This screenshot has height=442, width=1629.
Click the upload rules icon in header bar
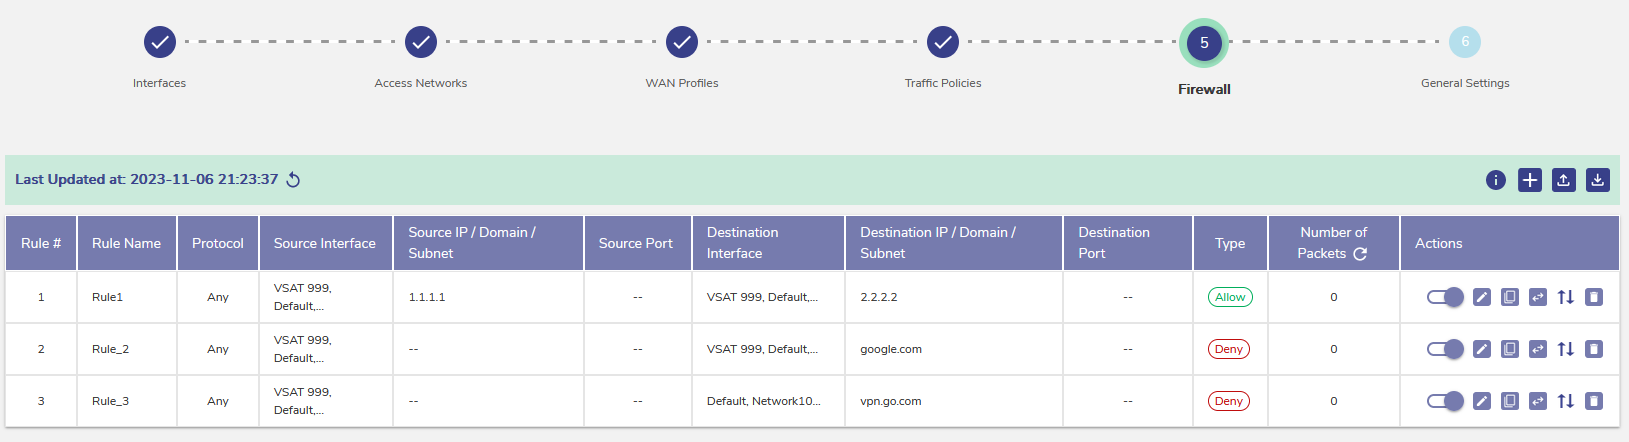click(x=1563, y=180)
